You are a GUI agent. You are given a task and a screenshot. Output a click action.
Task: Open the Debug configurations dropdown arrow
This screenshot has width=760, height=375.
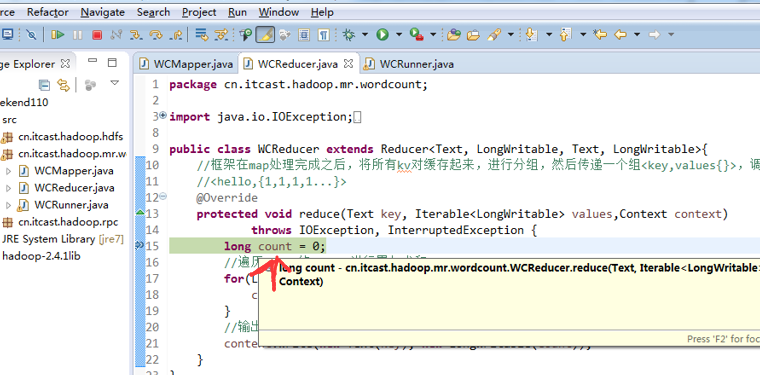[x=364, y=34]
